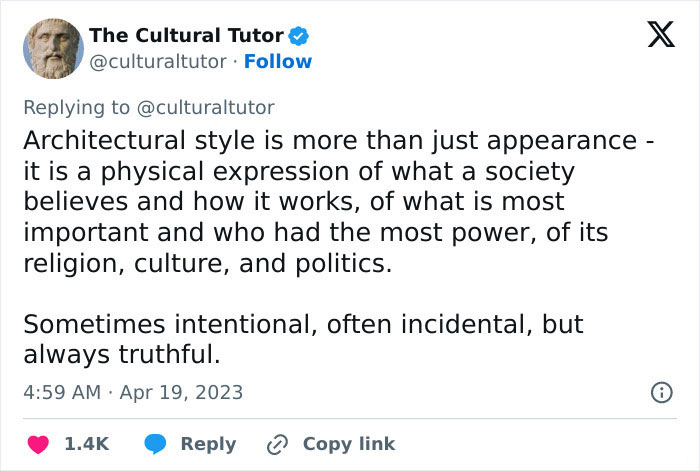This screenshot has height=471, width=700.
Task: Click the closing words 'always truthful.'
Action: (x=122, y=354)
